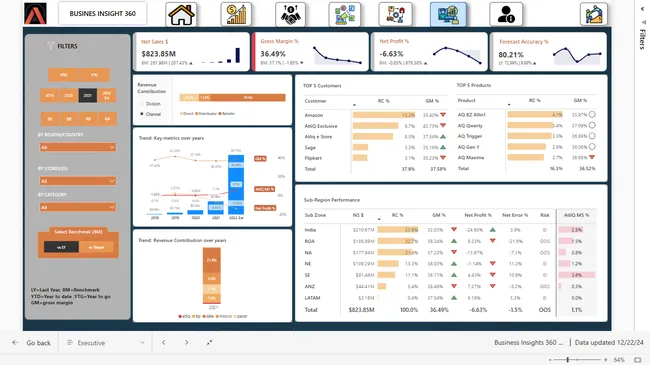This screenshot has width=650, height=365.
Task: Click the Data updated 12/22/24 status
Action: coord(609,343)
